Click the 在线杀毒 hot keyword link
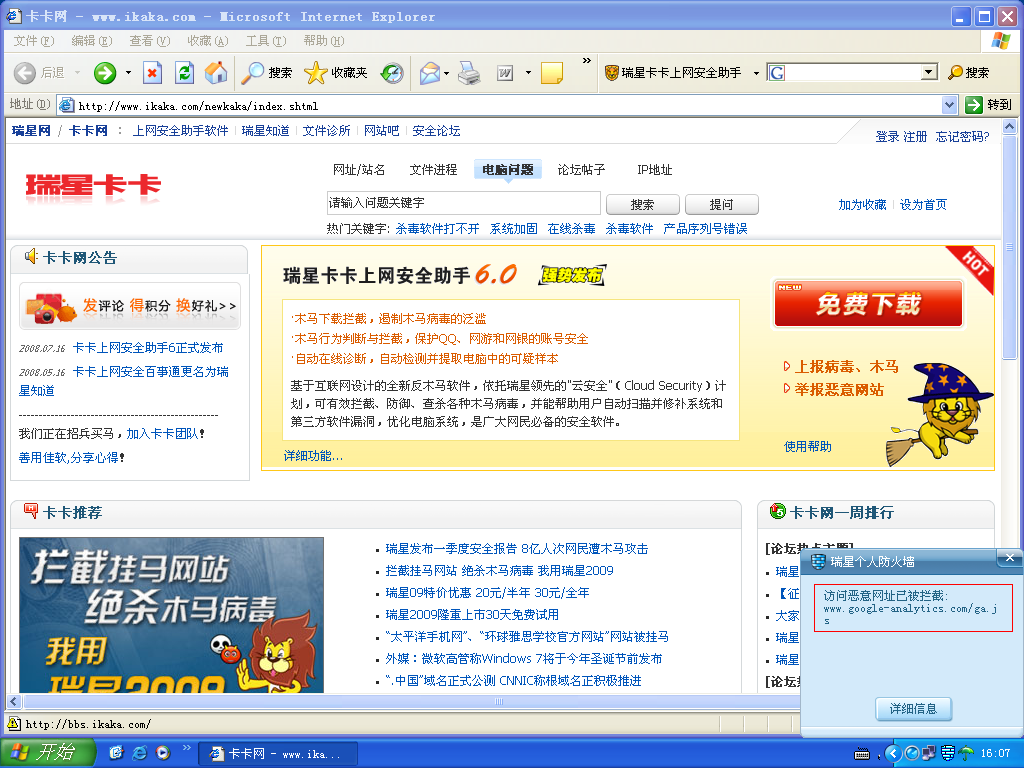The width and height of the screenshot is (1024, 768). (x=571, y=229)
